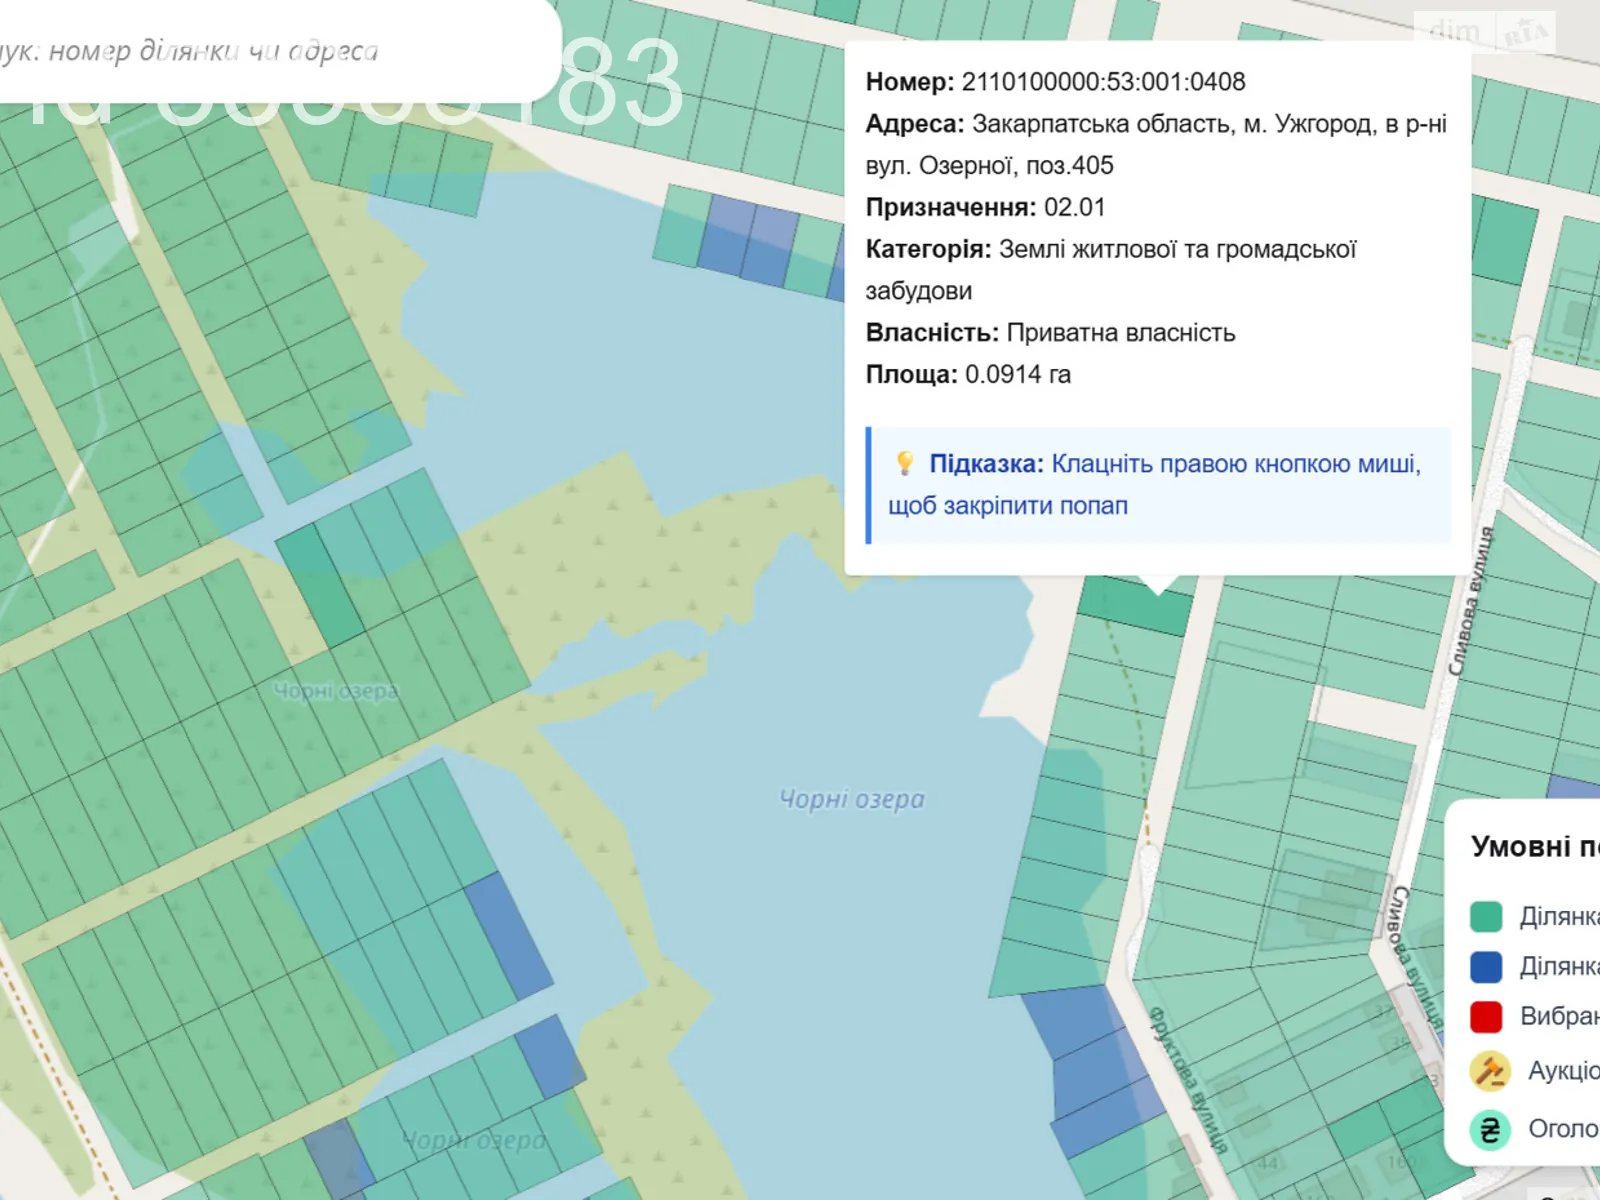1600x1200 pixels.
Task: Click the 'Власність' ownership line in popup
Action: click(1050, 332)
